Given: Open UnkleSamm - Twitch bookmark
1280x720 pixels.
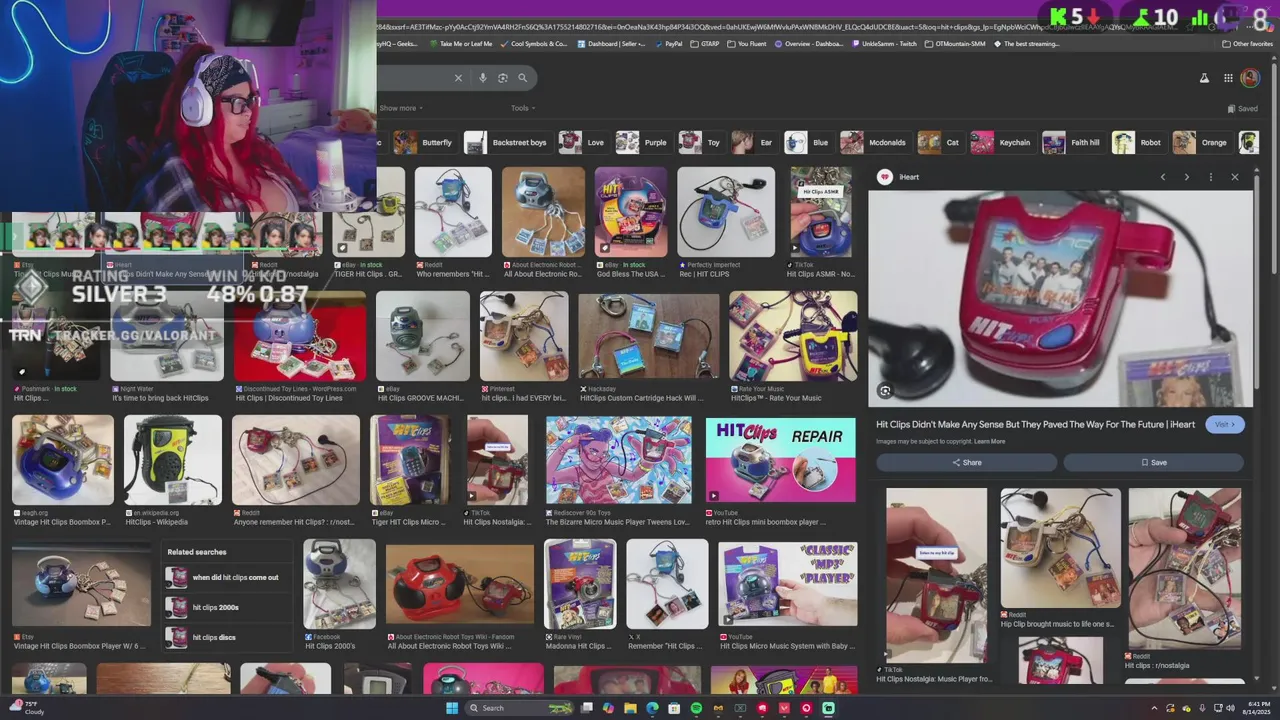Looking at the screenshot, I should click(x=883, y=44).
